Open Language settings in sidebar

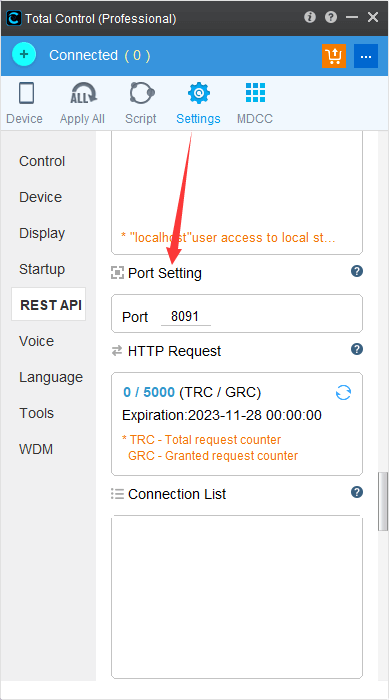click(x=51, y=377)
